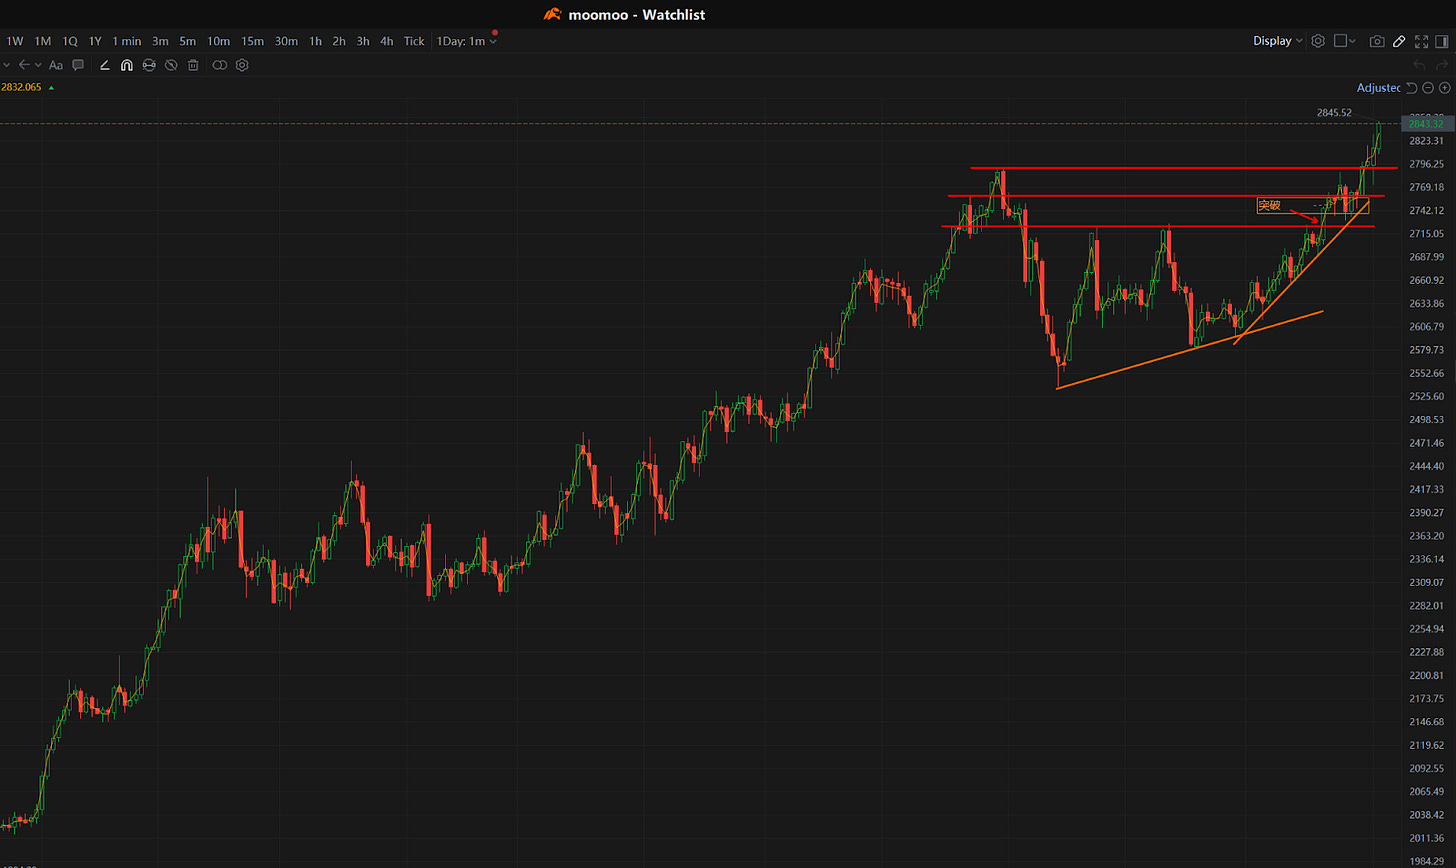Select the 15m interval
The width and height of the screenshot is (1456, 868).
[x=252, y=41]
